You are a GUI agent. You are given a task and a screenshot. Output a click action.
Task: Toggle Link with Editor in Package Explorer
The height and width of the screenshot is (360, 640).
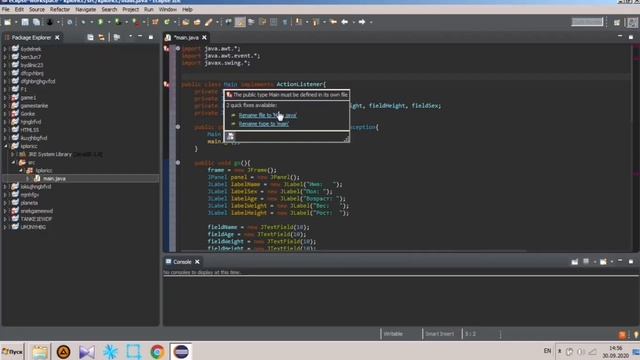pyautogui.click(x=101, y=38)
